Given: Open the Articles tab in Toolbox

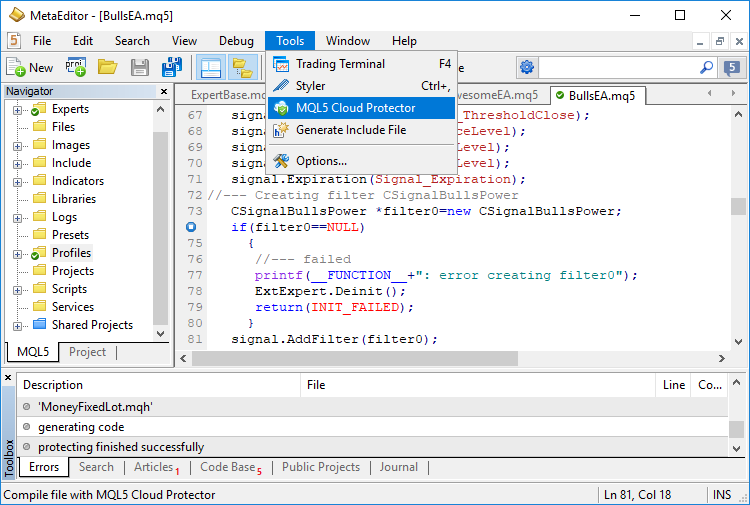Looking at the screenshot, I should pos(156,467).
